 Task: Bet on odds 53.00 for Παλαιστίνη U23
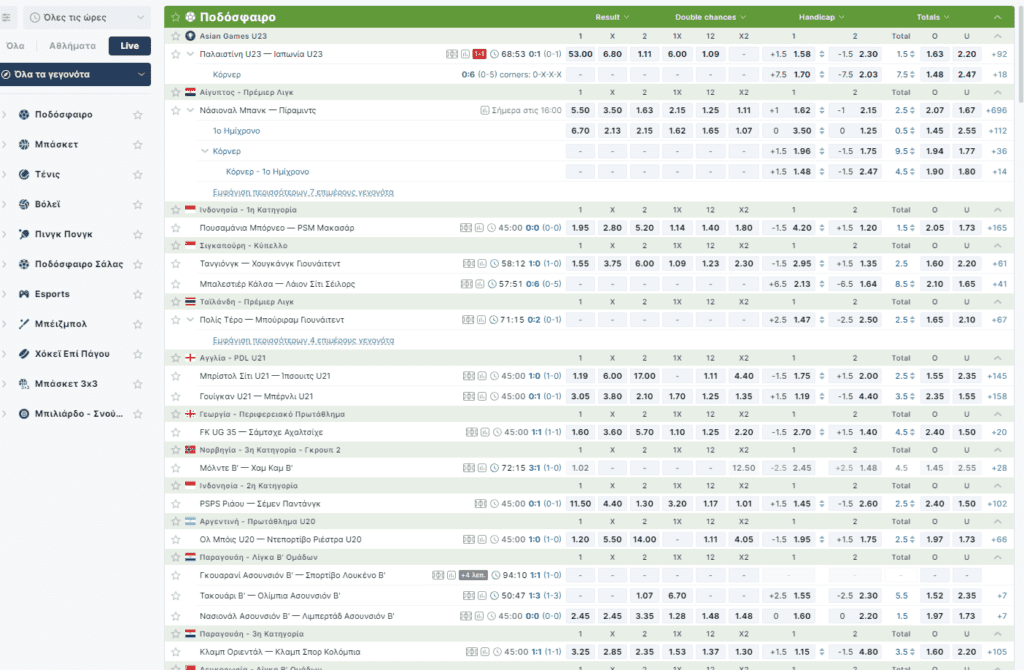click(580, 54)
